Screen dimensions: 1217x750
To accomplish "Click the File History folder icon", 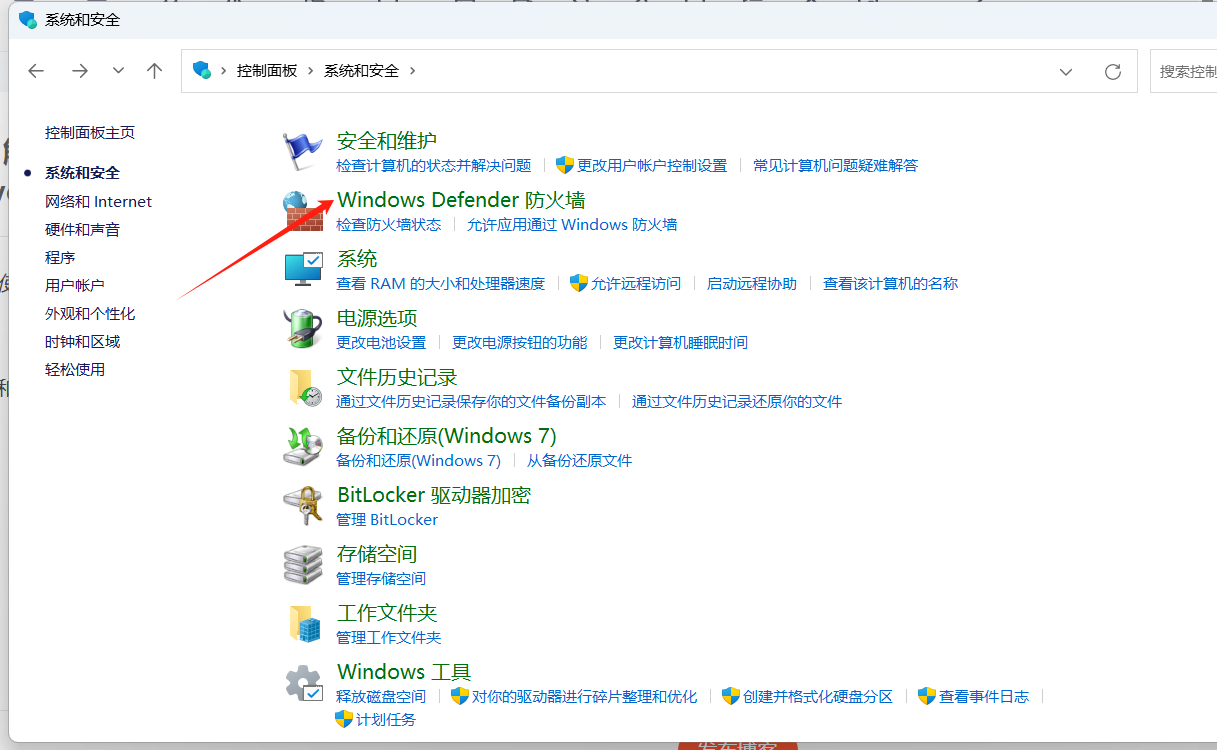I will [305, 388].
